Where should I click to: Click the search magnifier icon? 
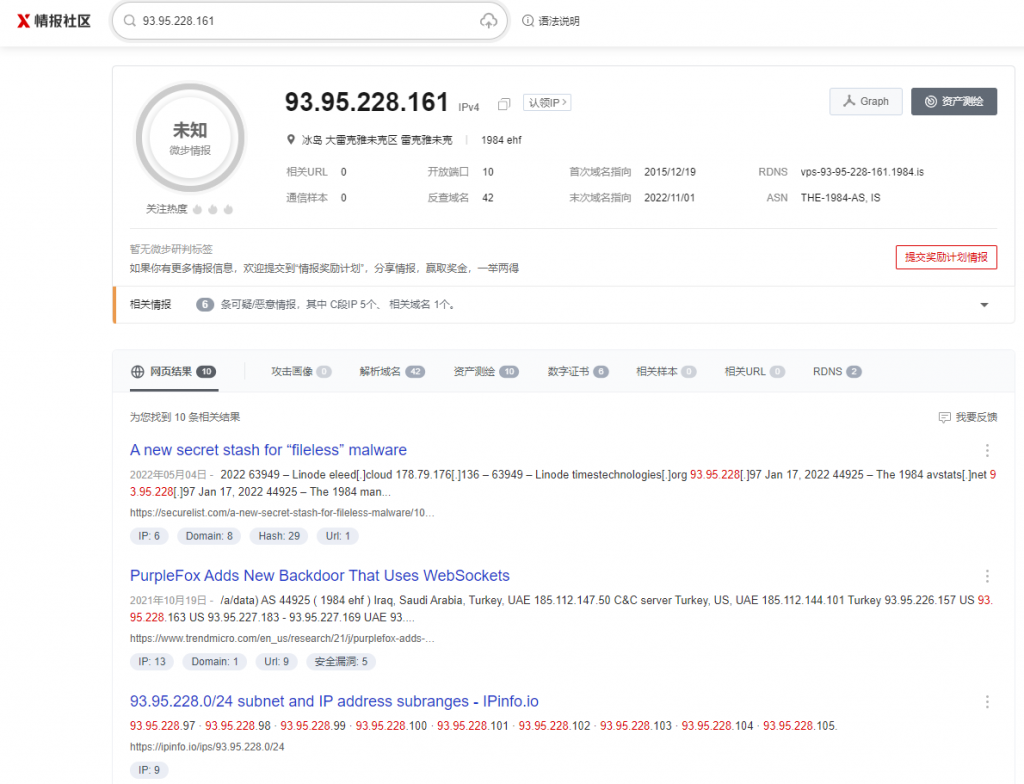point(130,21)
